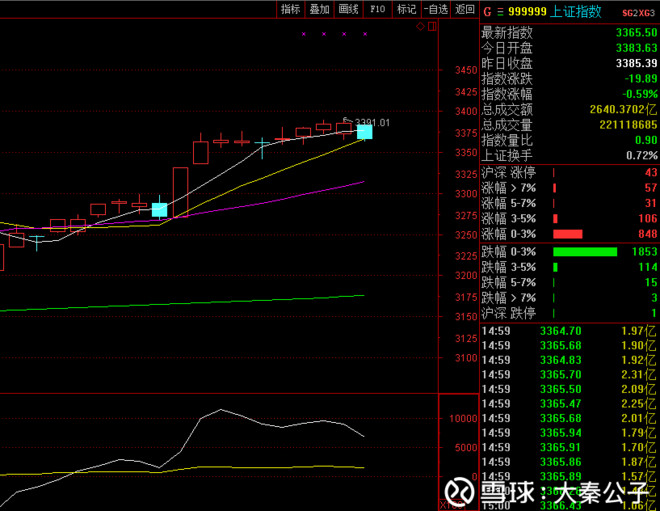The width and height of the screenshot is (660, 511).
Task: Click the 上证指数 index name
Action: click(x=576, y=11)
